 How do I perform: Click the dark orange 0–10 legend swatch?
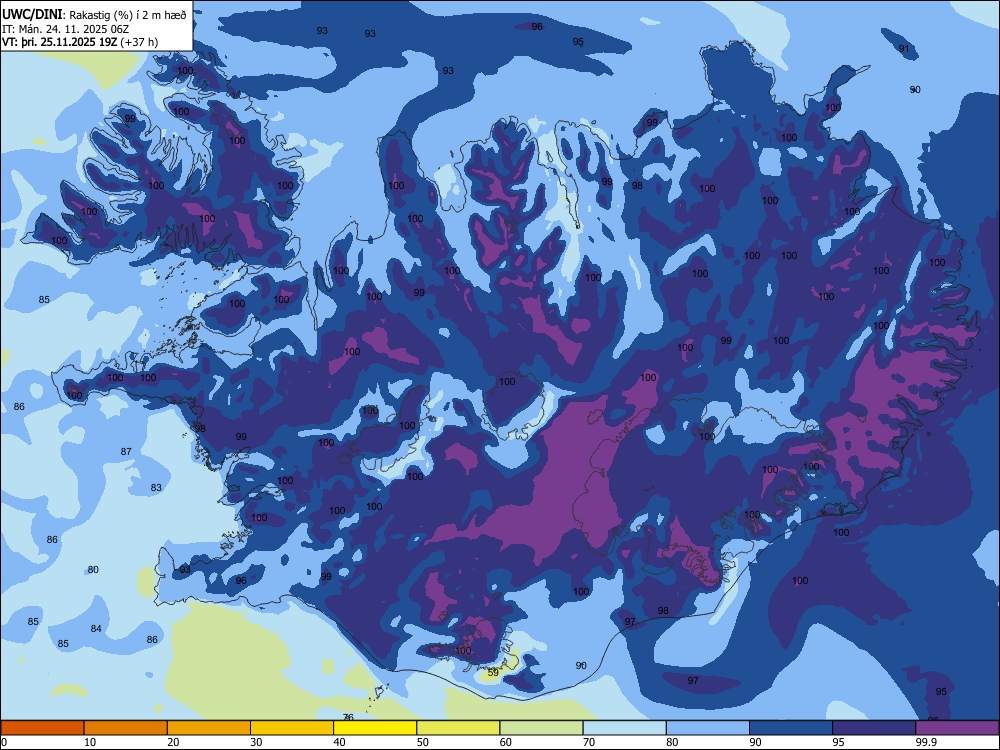pyautogui.click(x=42, y=727)
